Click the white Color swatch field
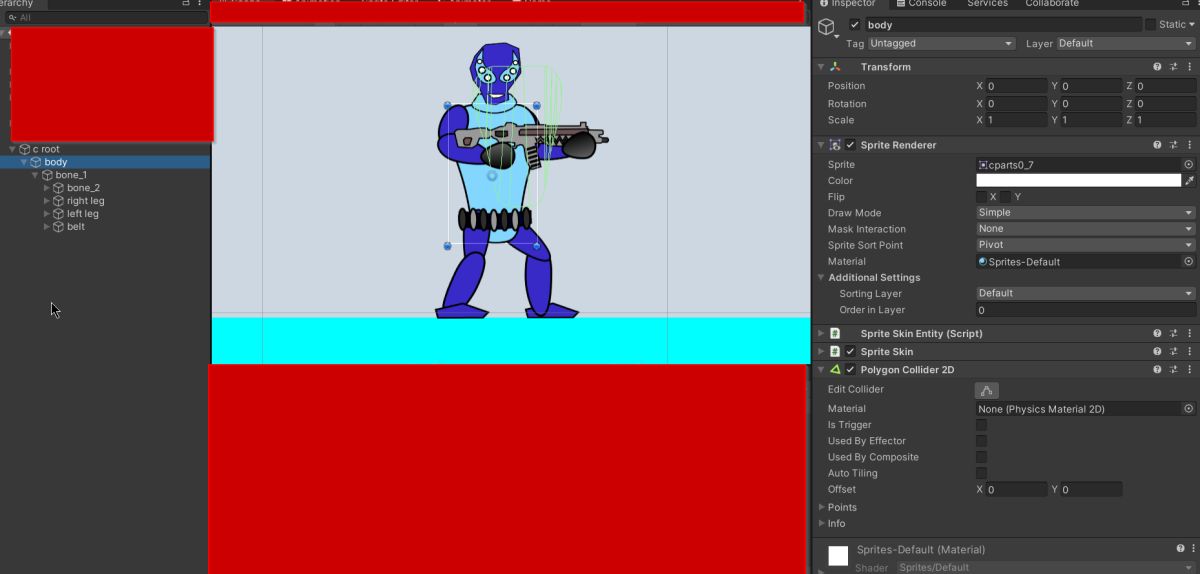This screenshot has width=1200, height=574. (x=1078, y=181)
